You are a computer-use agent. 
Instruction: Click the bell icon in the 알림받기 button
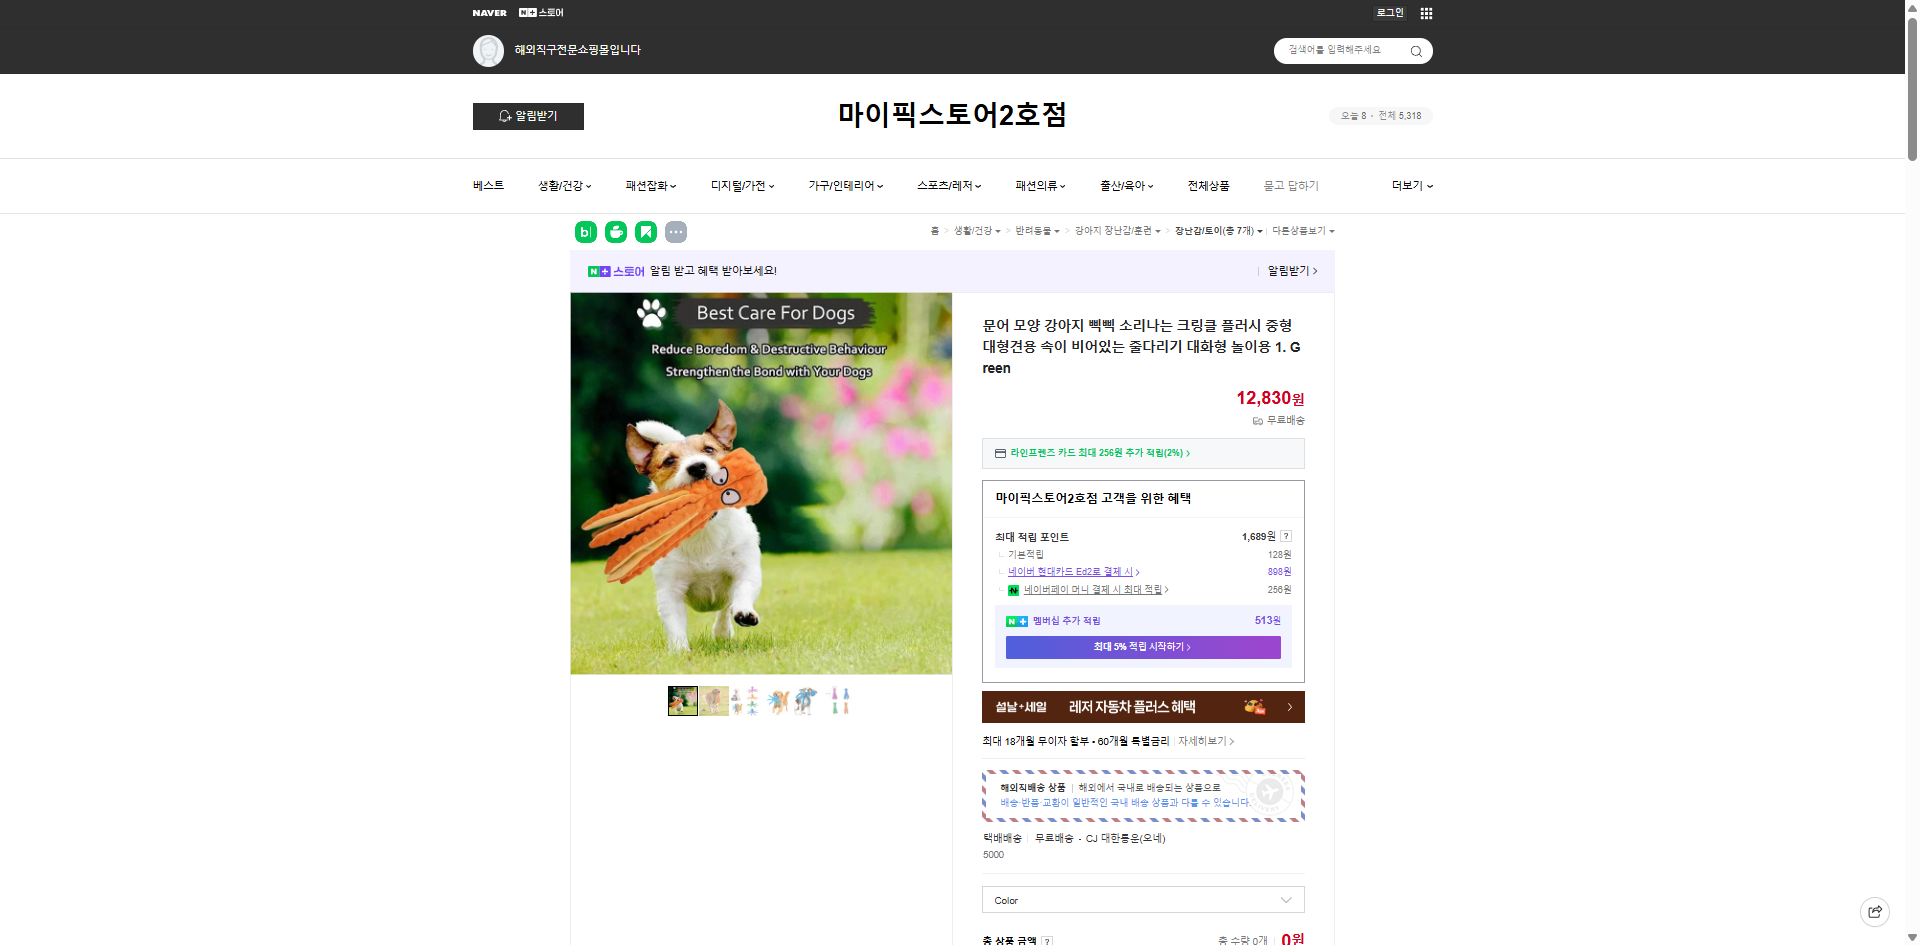(x=504, y=116)
